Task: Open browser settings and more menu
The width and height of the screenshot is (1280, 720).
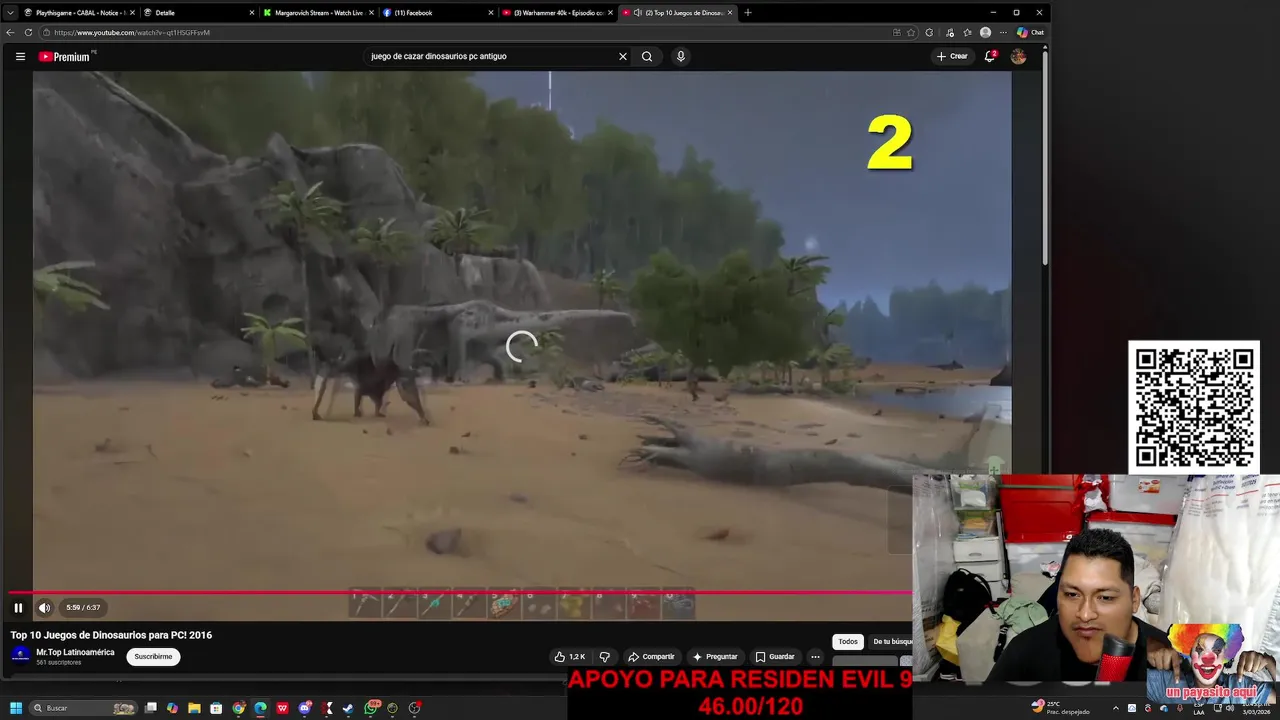Action: click(x=1003, y=32)
